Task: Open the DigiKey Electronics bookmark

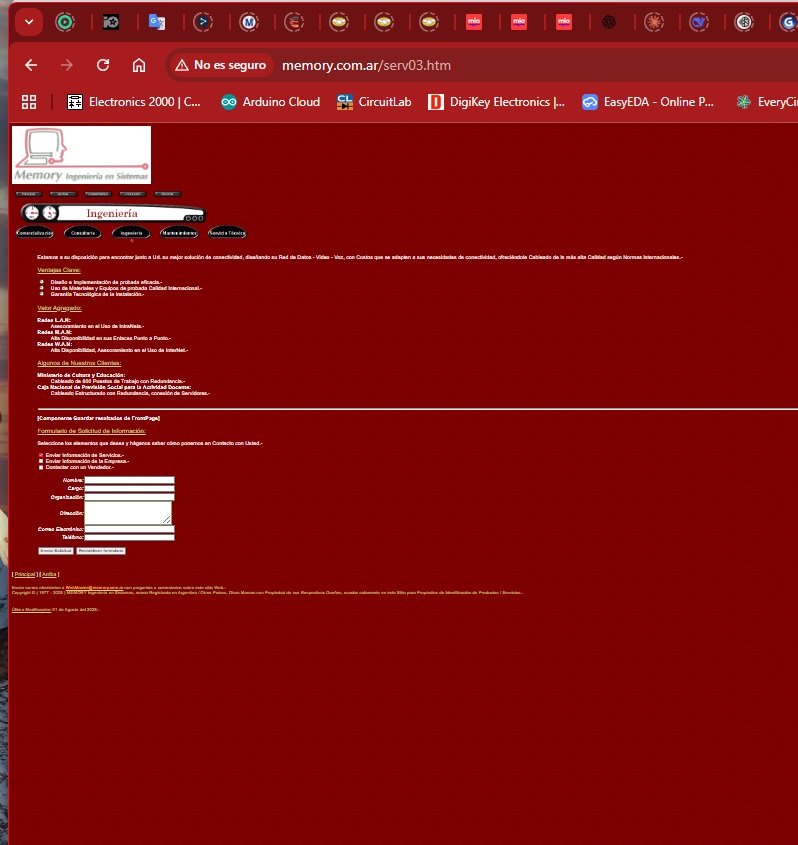Action: pyautogui.click(x=496, y=102)
